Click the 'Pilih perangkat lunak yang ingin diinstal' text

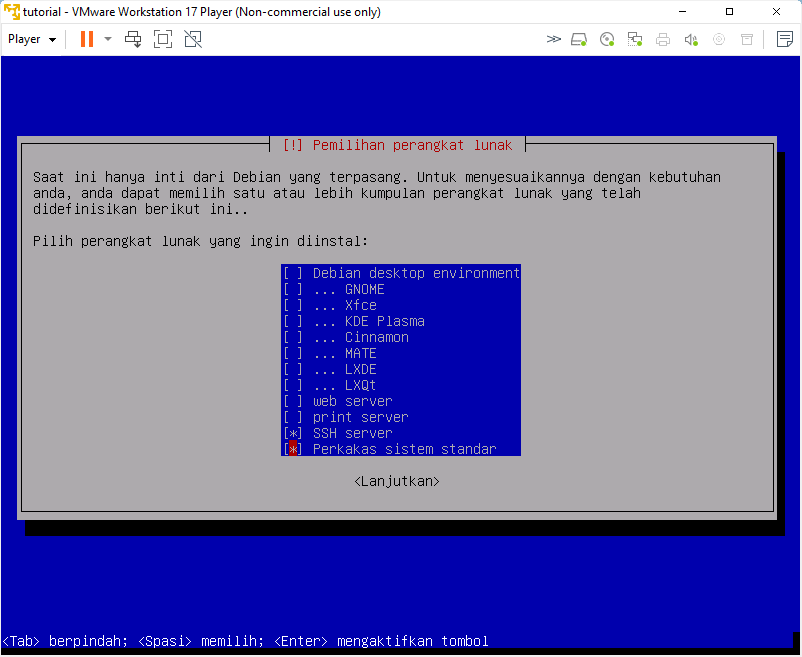pyautogui.click(x=200, y=241)
